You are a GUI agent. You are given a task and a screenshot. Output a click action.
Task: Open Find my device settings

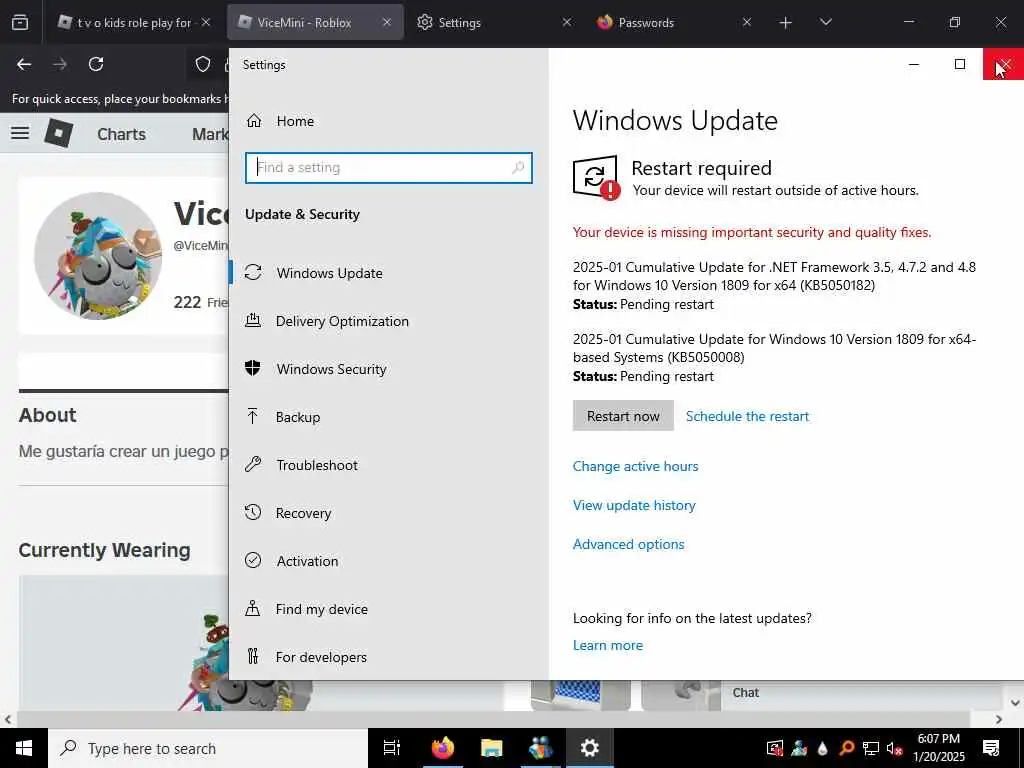[321, 609]
